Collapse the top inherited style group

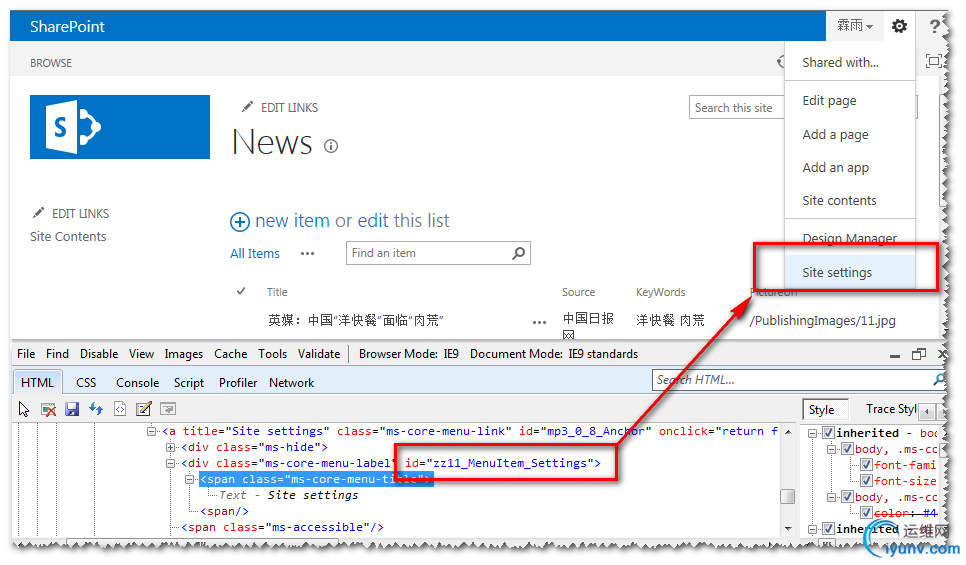(x=813, y=433)
